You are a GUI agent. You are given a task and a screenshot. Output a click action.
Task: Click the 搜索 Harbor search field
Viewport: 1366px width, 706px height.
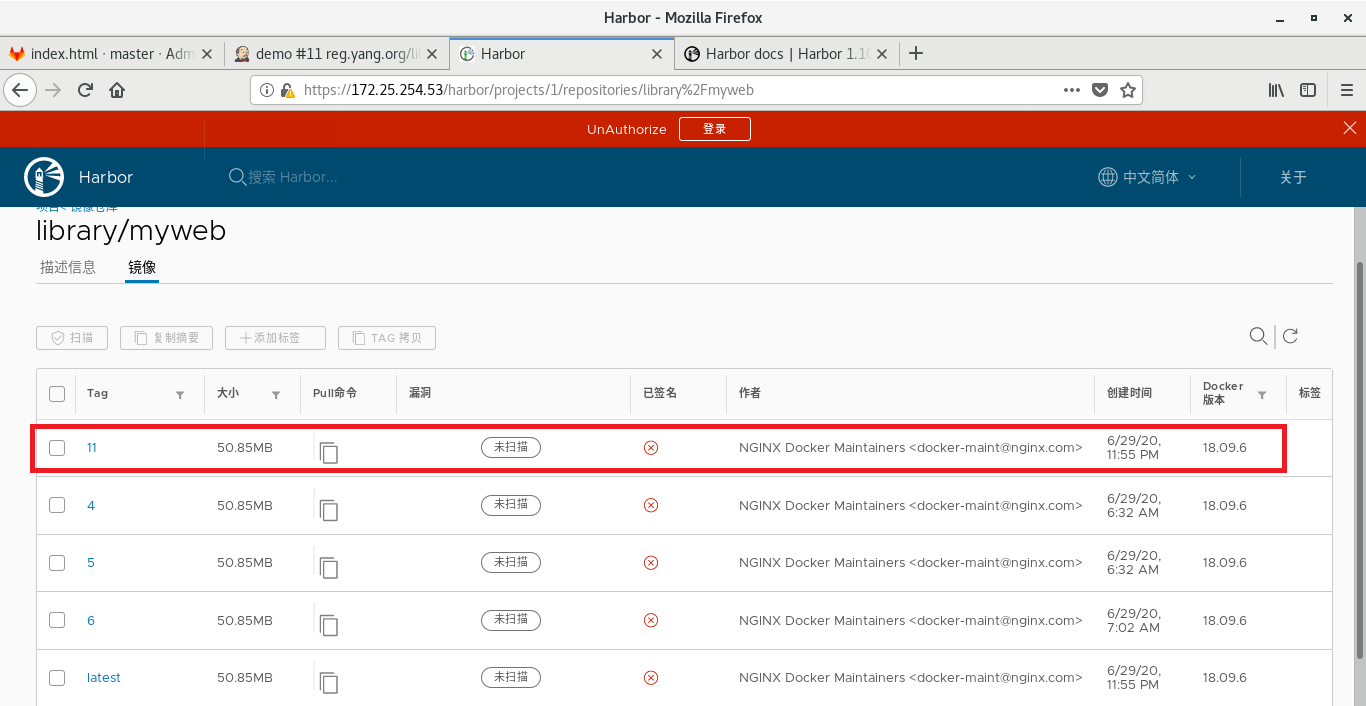(x=293, y=177)
